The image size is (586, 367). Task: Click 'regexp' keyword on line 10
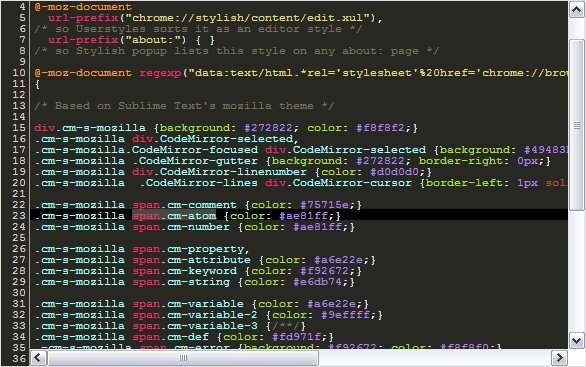click(160, 73)
